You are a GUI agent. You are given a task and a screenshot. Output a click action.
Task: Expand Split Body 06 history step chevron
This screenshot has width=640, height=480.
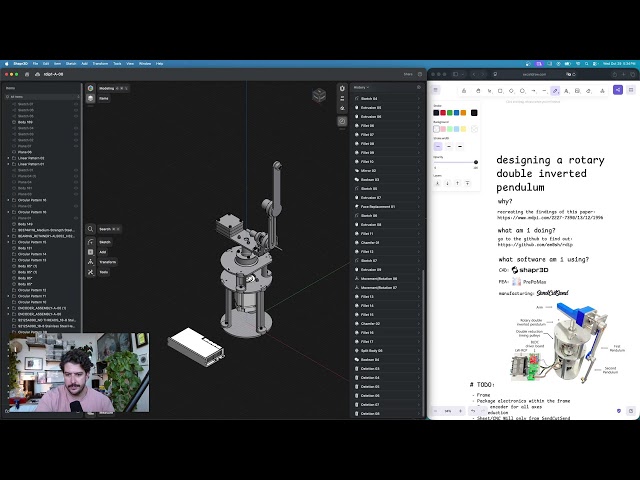point(418,351)
